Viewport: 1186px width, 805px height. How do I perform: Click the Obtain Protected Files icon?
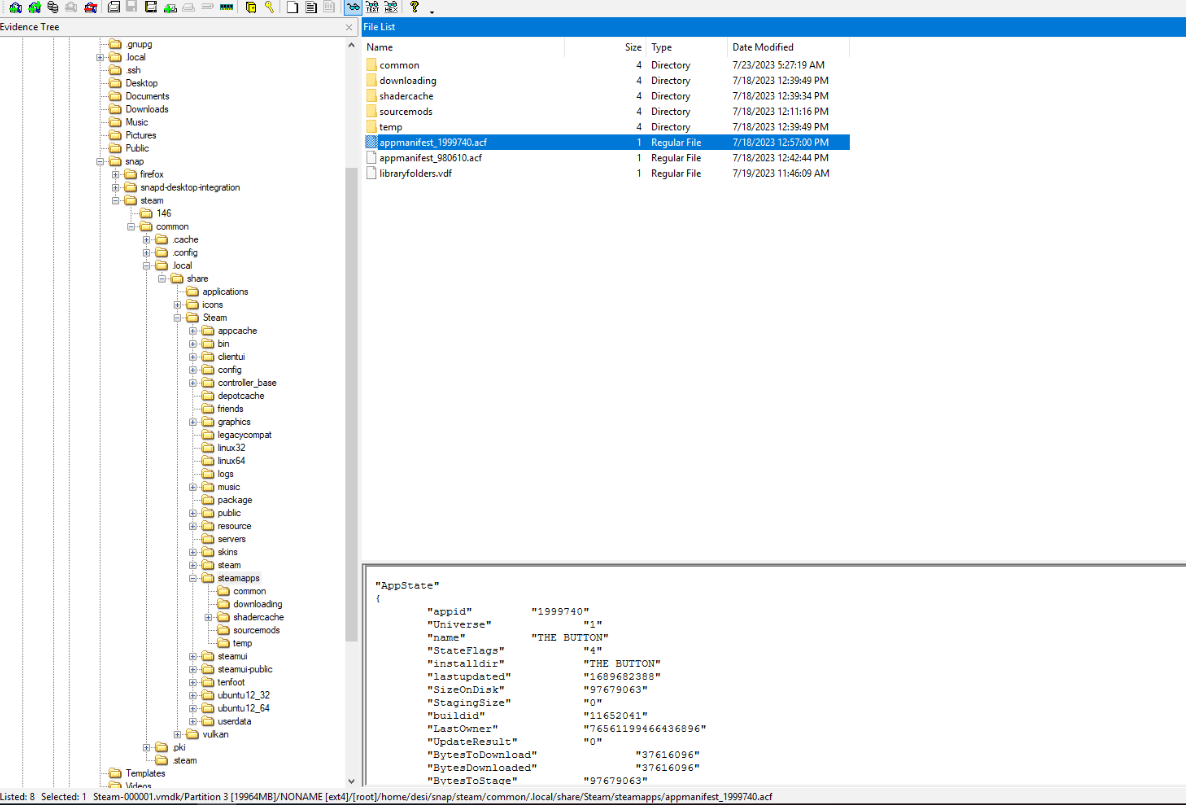(x=250, y=8)
